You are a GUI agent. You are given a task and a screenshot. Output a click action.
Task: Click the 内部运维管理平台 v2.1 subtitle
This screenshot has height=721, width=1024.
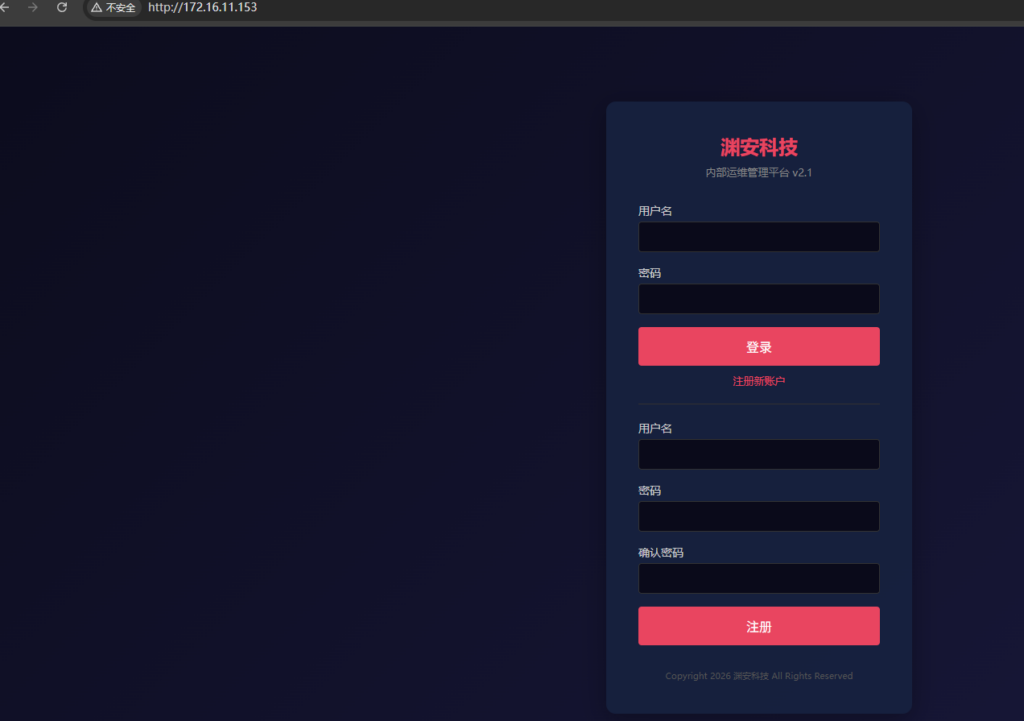[x=758, y=173]
